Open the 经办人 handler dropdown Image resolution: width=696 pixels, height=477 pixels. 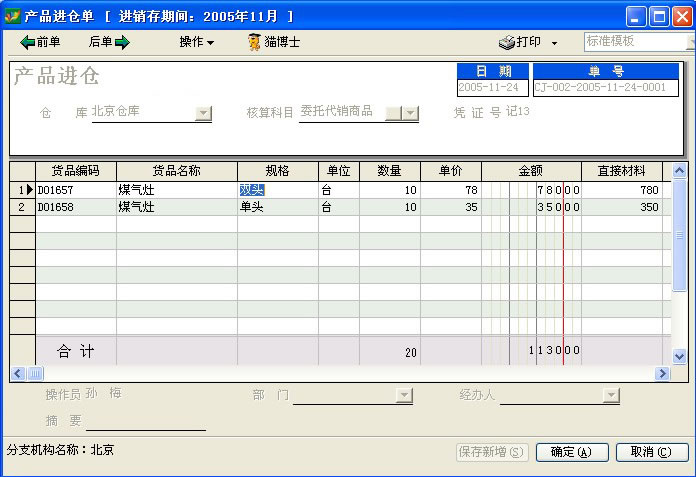(x=611, y=395)
